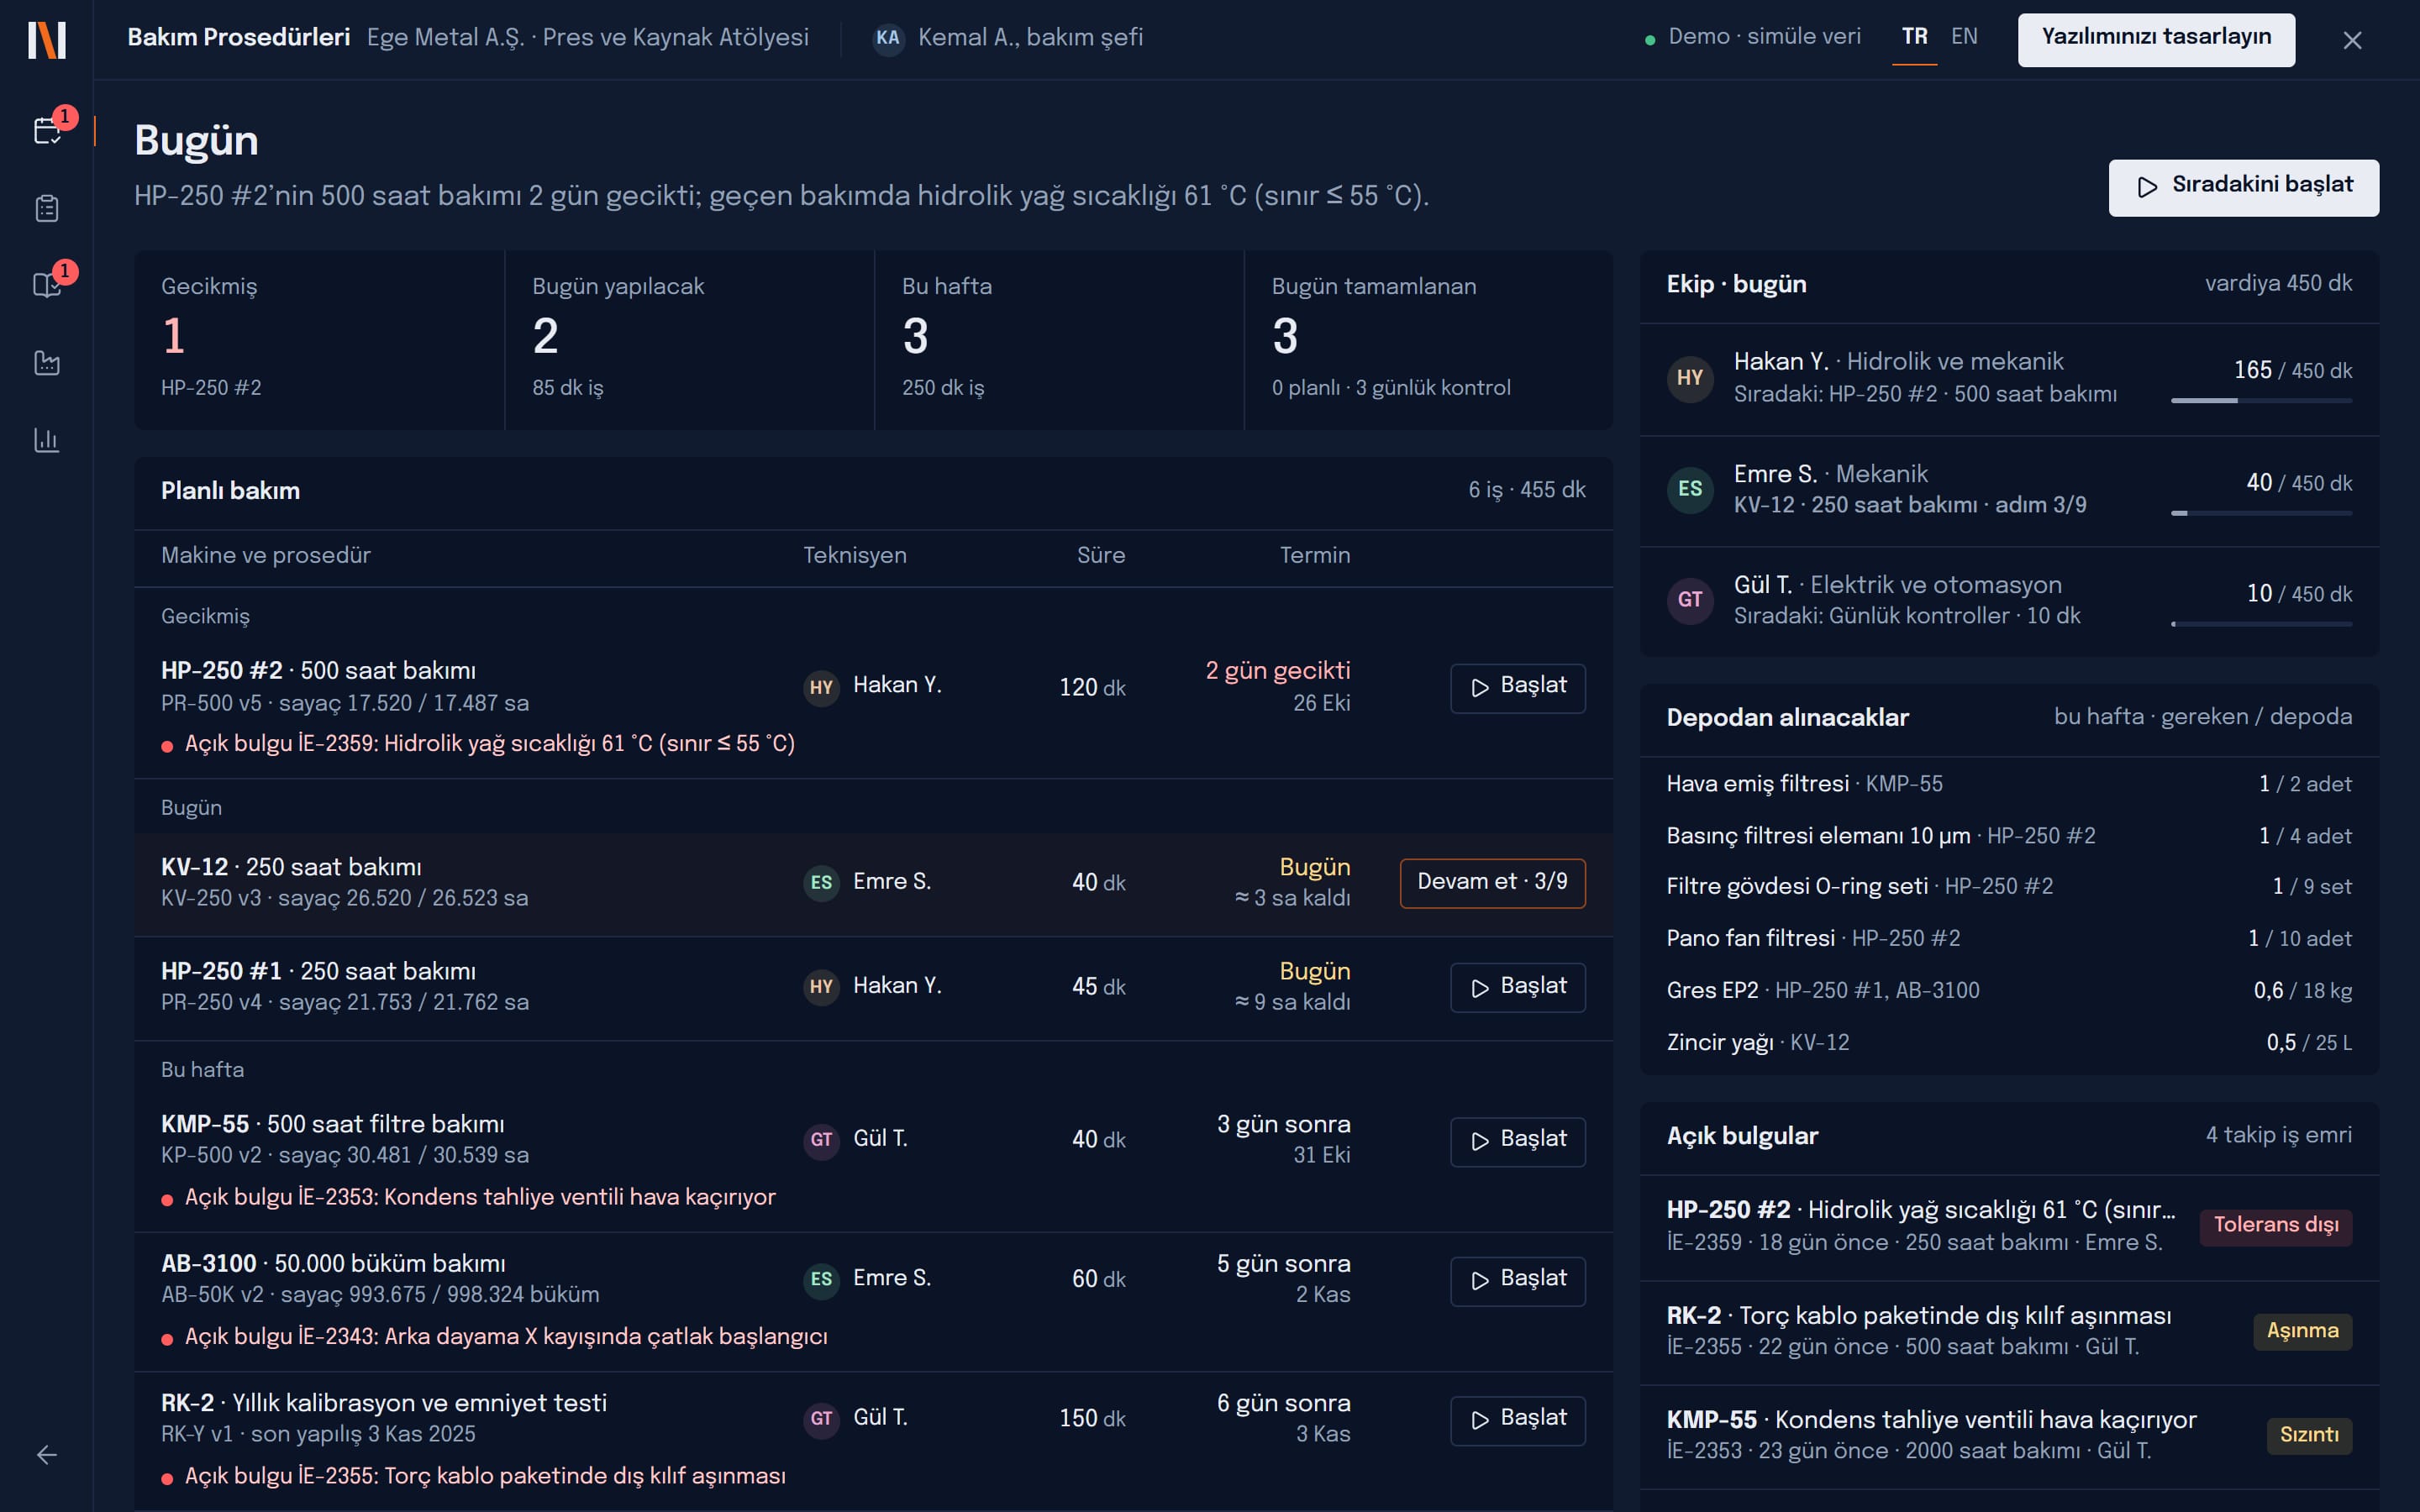Close the demo with the X icon
Screen dimensions: 2420x1512
(2352, 40)
